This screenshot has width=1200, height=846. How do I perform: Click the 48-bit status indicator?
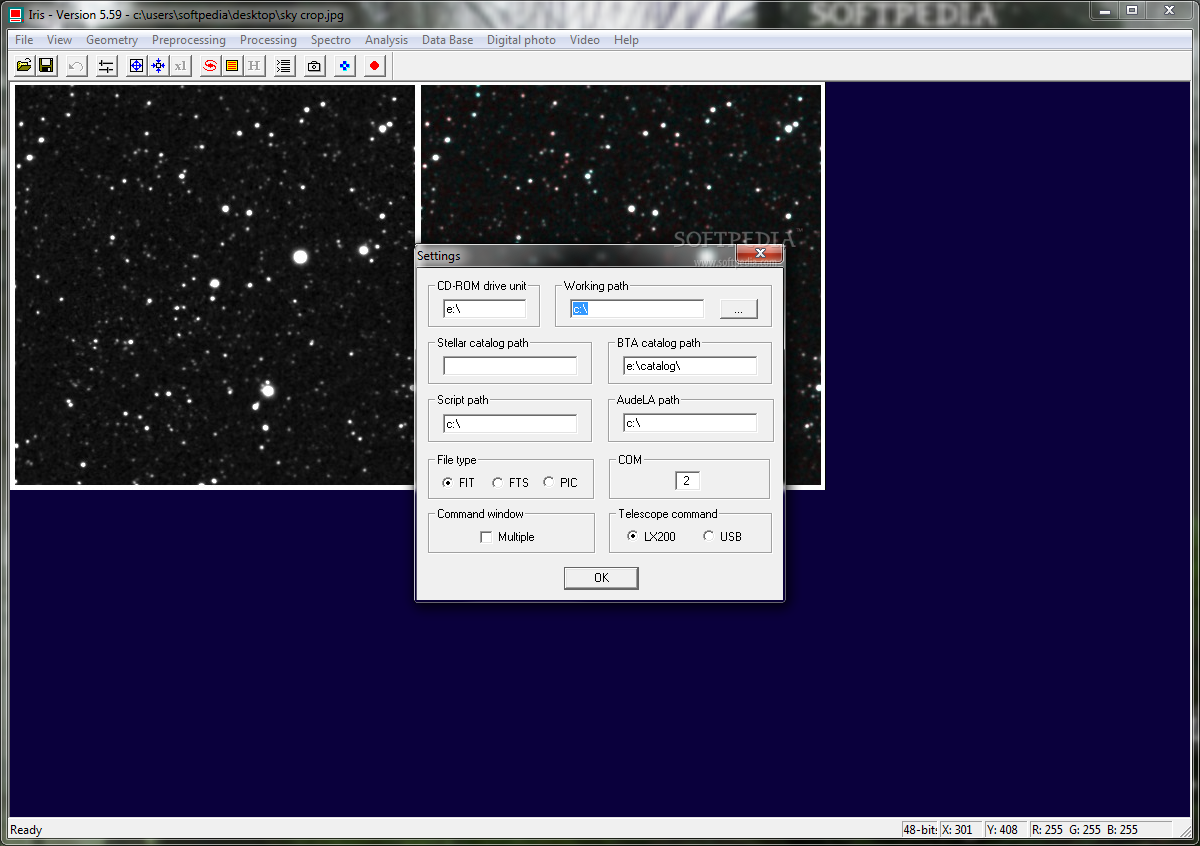pyautogui.click(x=920, y=830)
